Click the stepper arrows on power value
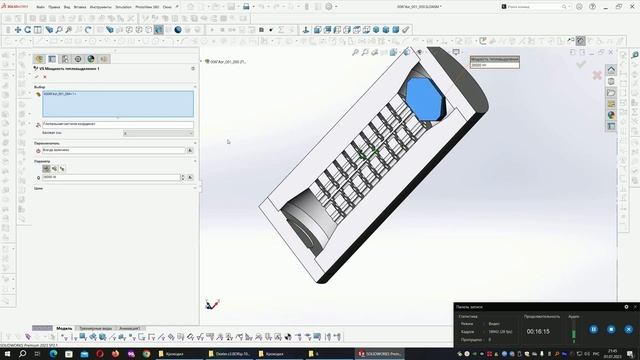The image size is (640, 360). point(183,178)
